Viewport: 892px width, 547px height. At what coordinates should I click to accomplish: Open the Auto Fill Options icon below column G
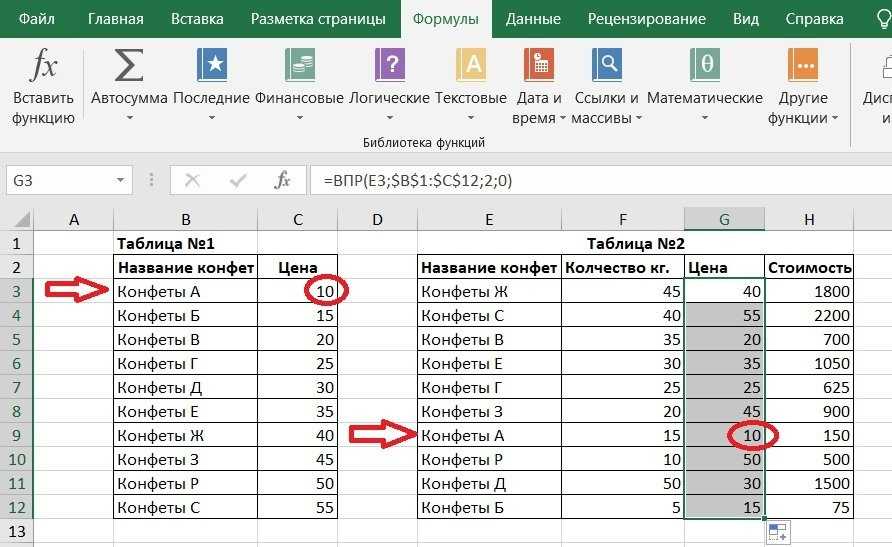pos(777,533)
